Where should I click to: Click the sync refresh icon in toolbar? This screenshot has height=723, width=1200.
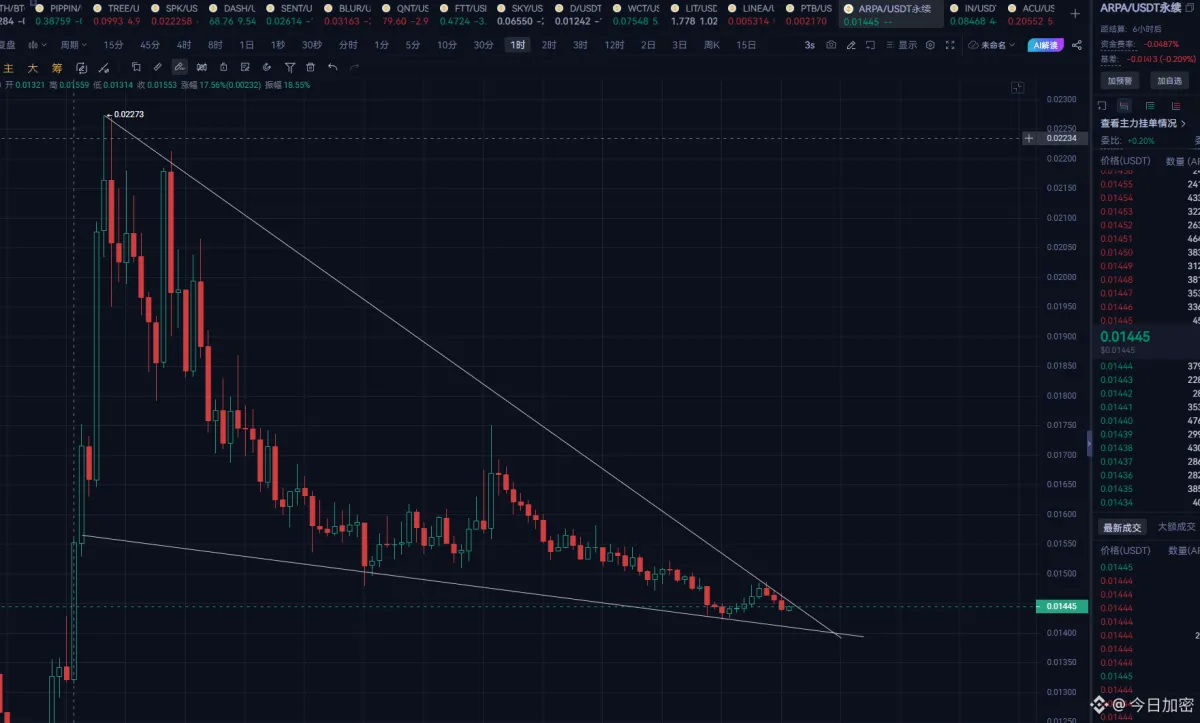pos(80,67)
